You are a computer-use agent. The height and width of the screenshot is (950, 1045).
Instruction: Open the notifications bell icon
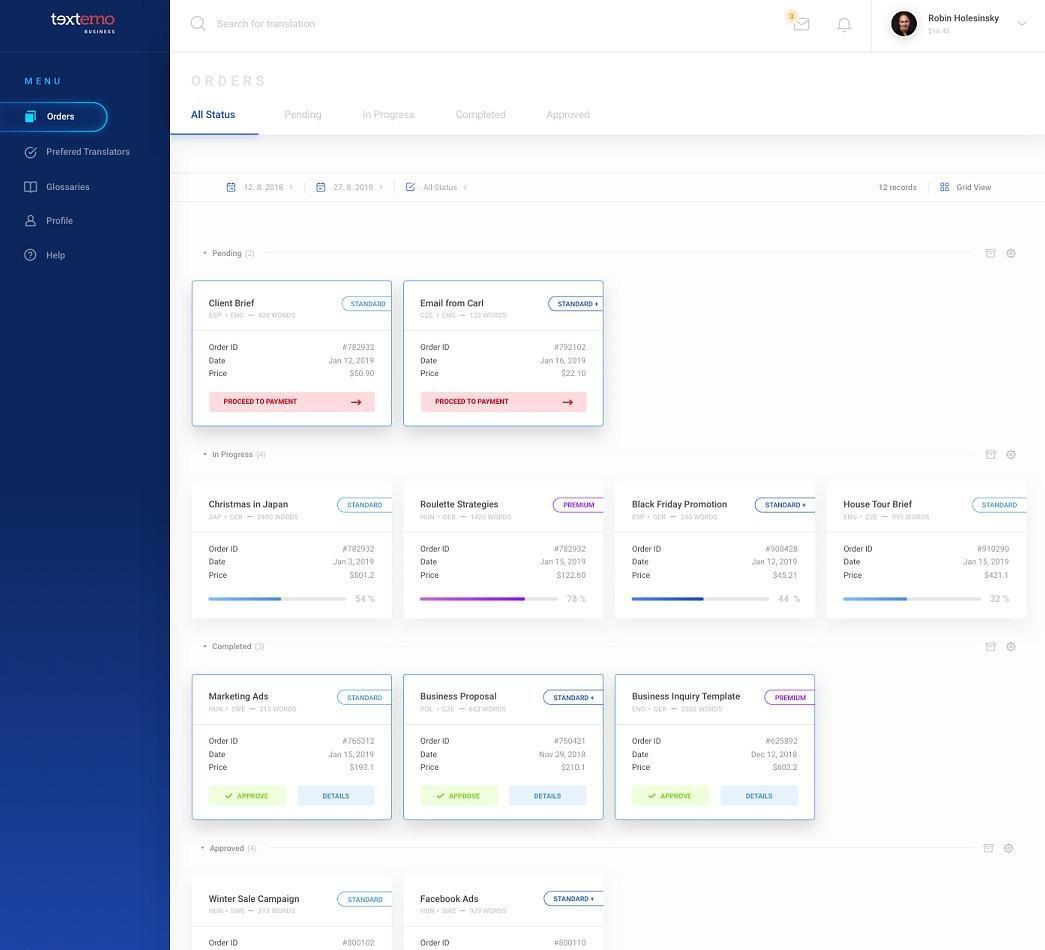[x=844, y=25]
